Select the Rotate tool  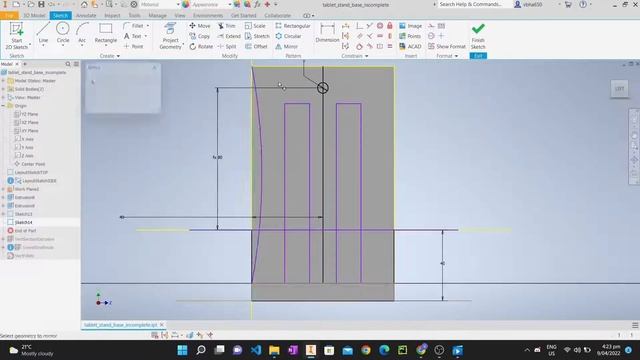(x=201, y=47)
